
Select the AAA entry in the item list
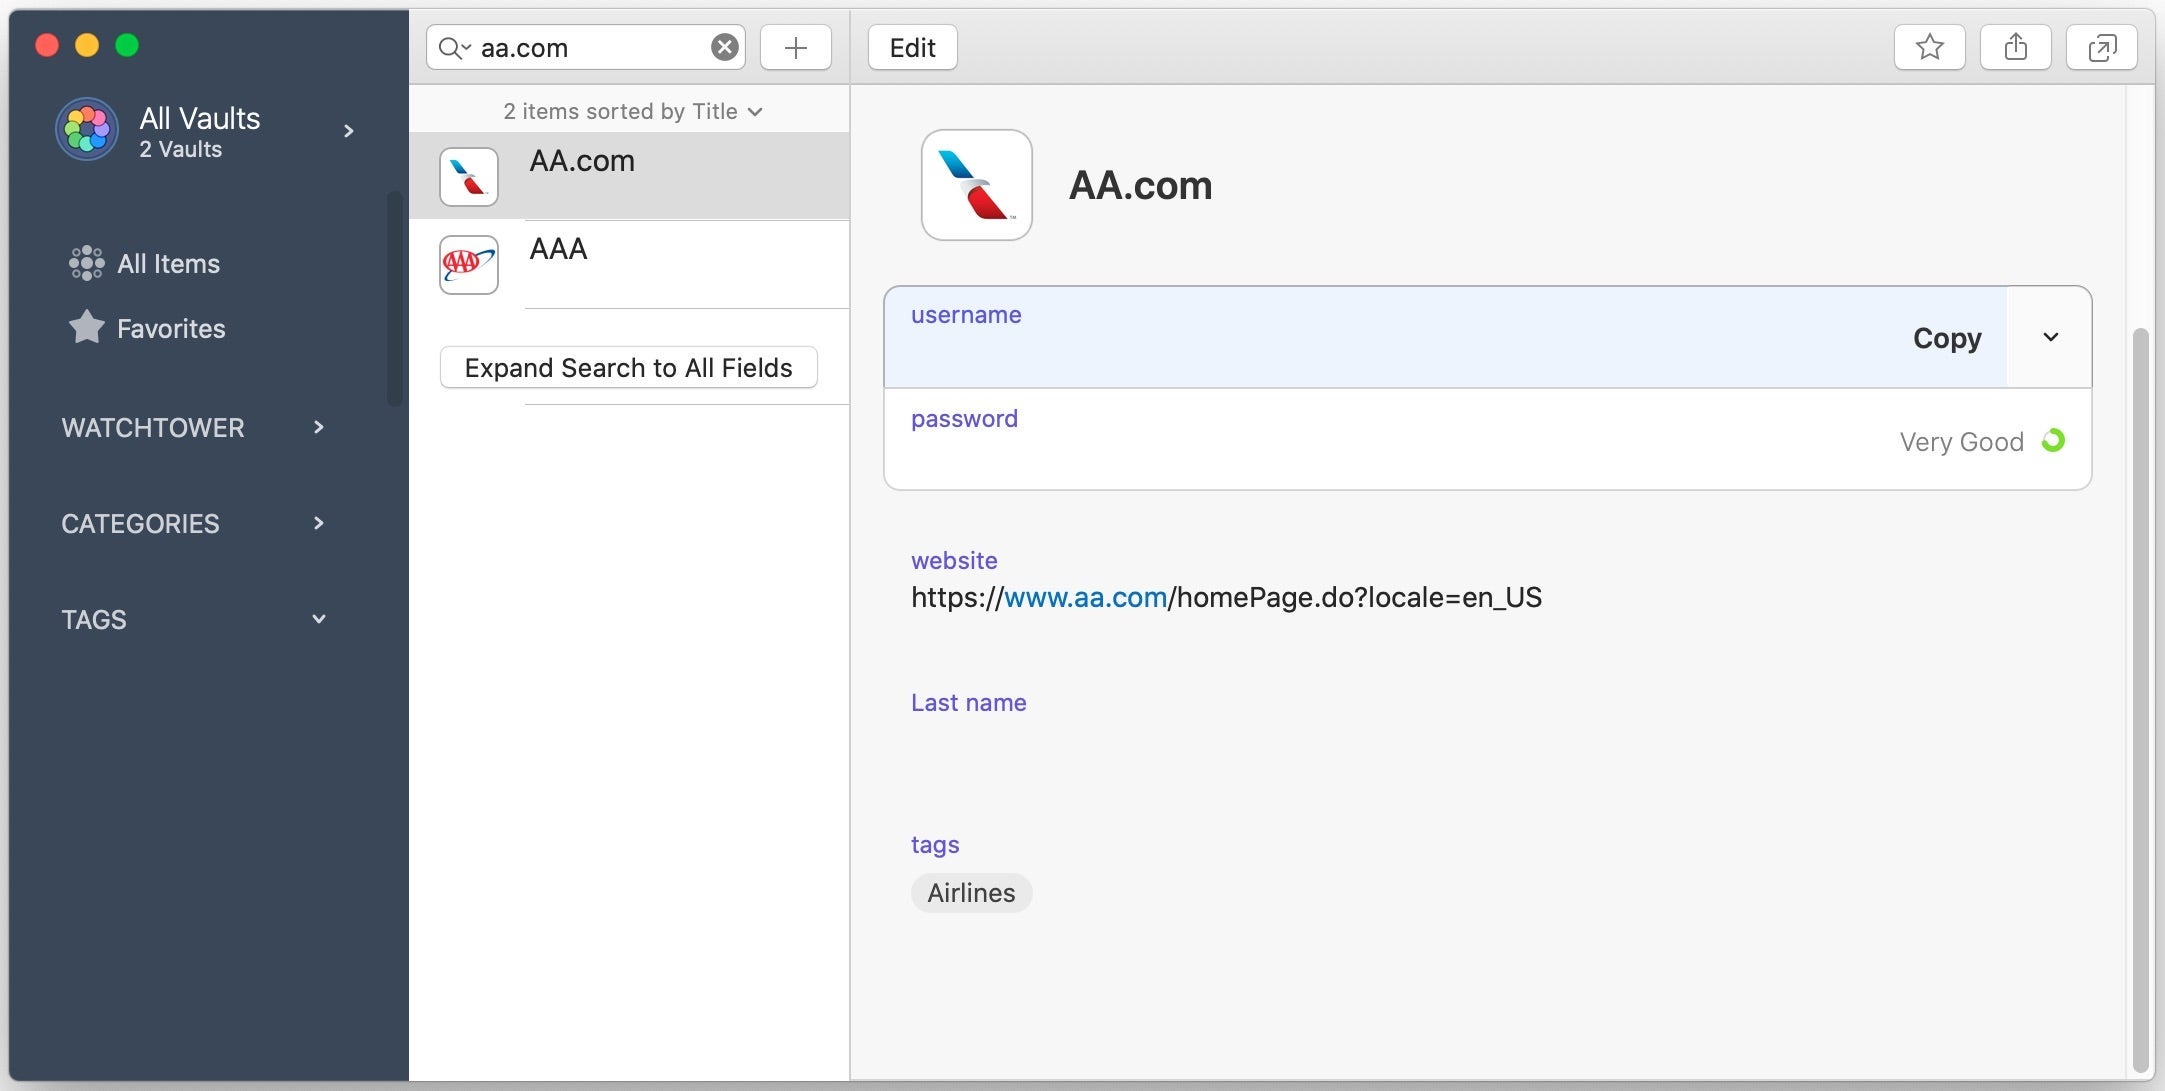[x=630, y=264]
